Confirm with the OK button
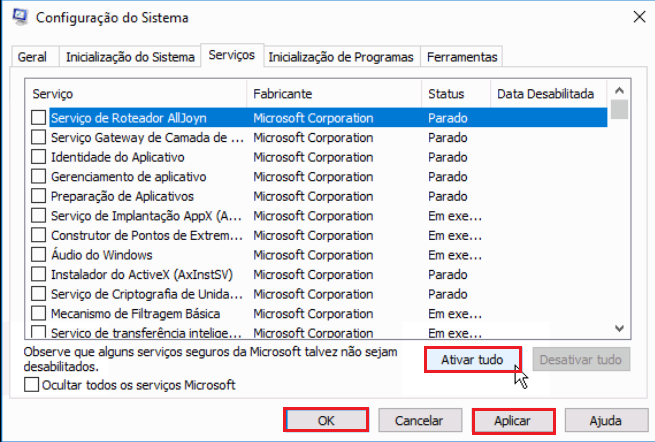The width and height of the screenshot is (655, 442). pos(326,420)
